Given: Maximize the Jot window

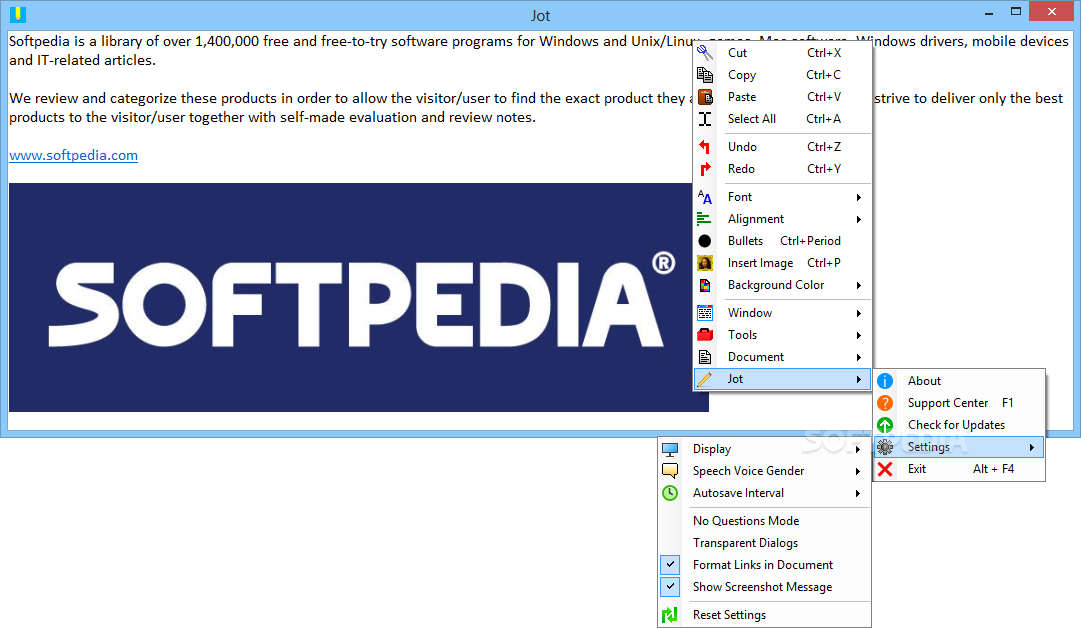Looking at the screenshot, I should point(1016,12).
